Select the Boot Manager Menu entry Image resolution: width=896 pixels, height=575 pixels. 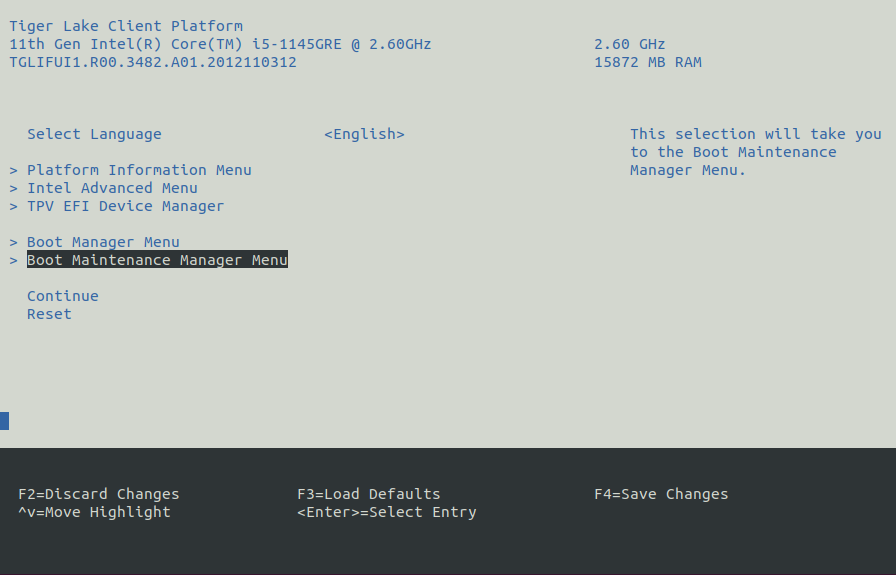point(103,242)
